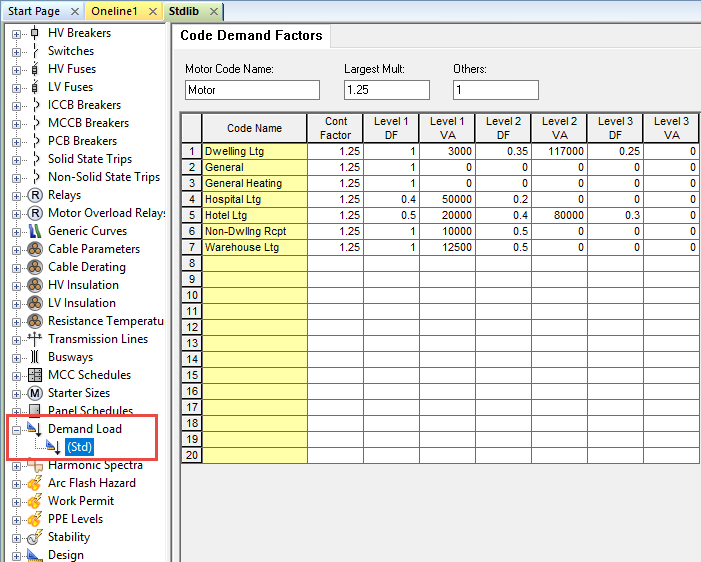Viewport: 701px width, 562px height.
Task: Select the Hospital Ltg code name cell
Action: (x=255, y=199)
